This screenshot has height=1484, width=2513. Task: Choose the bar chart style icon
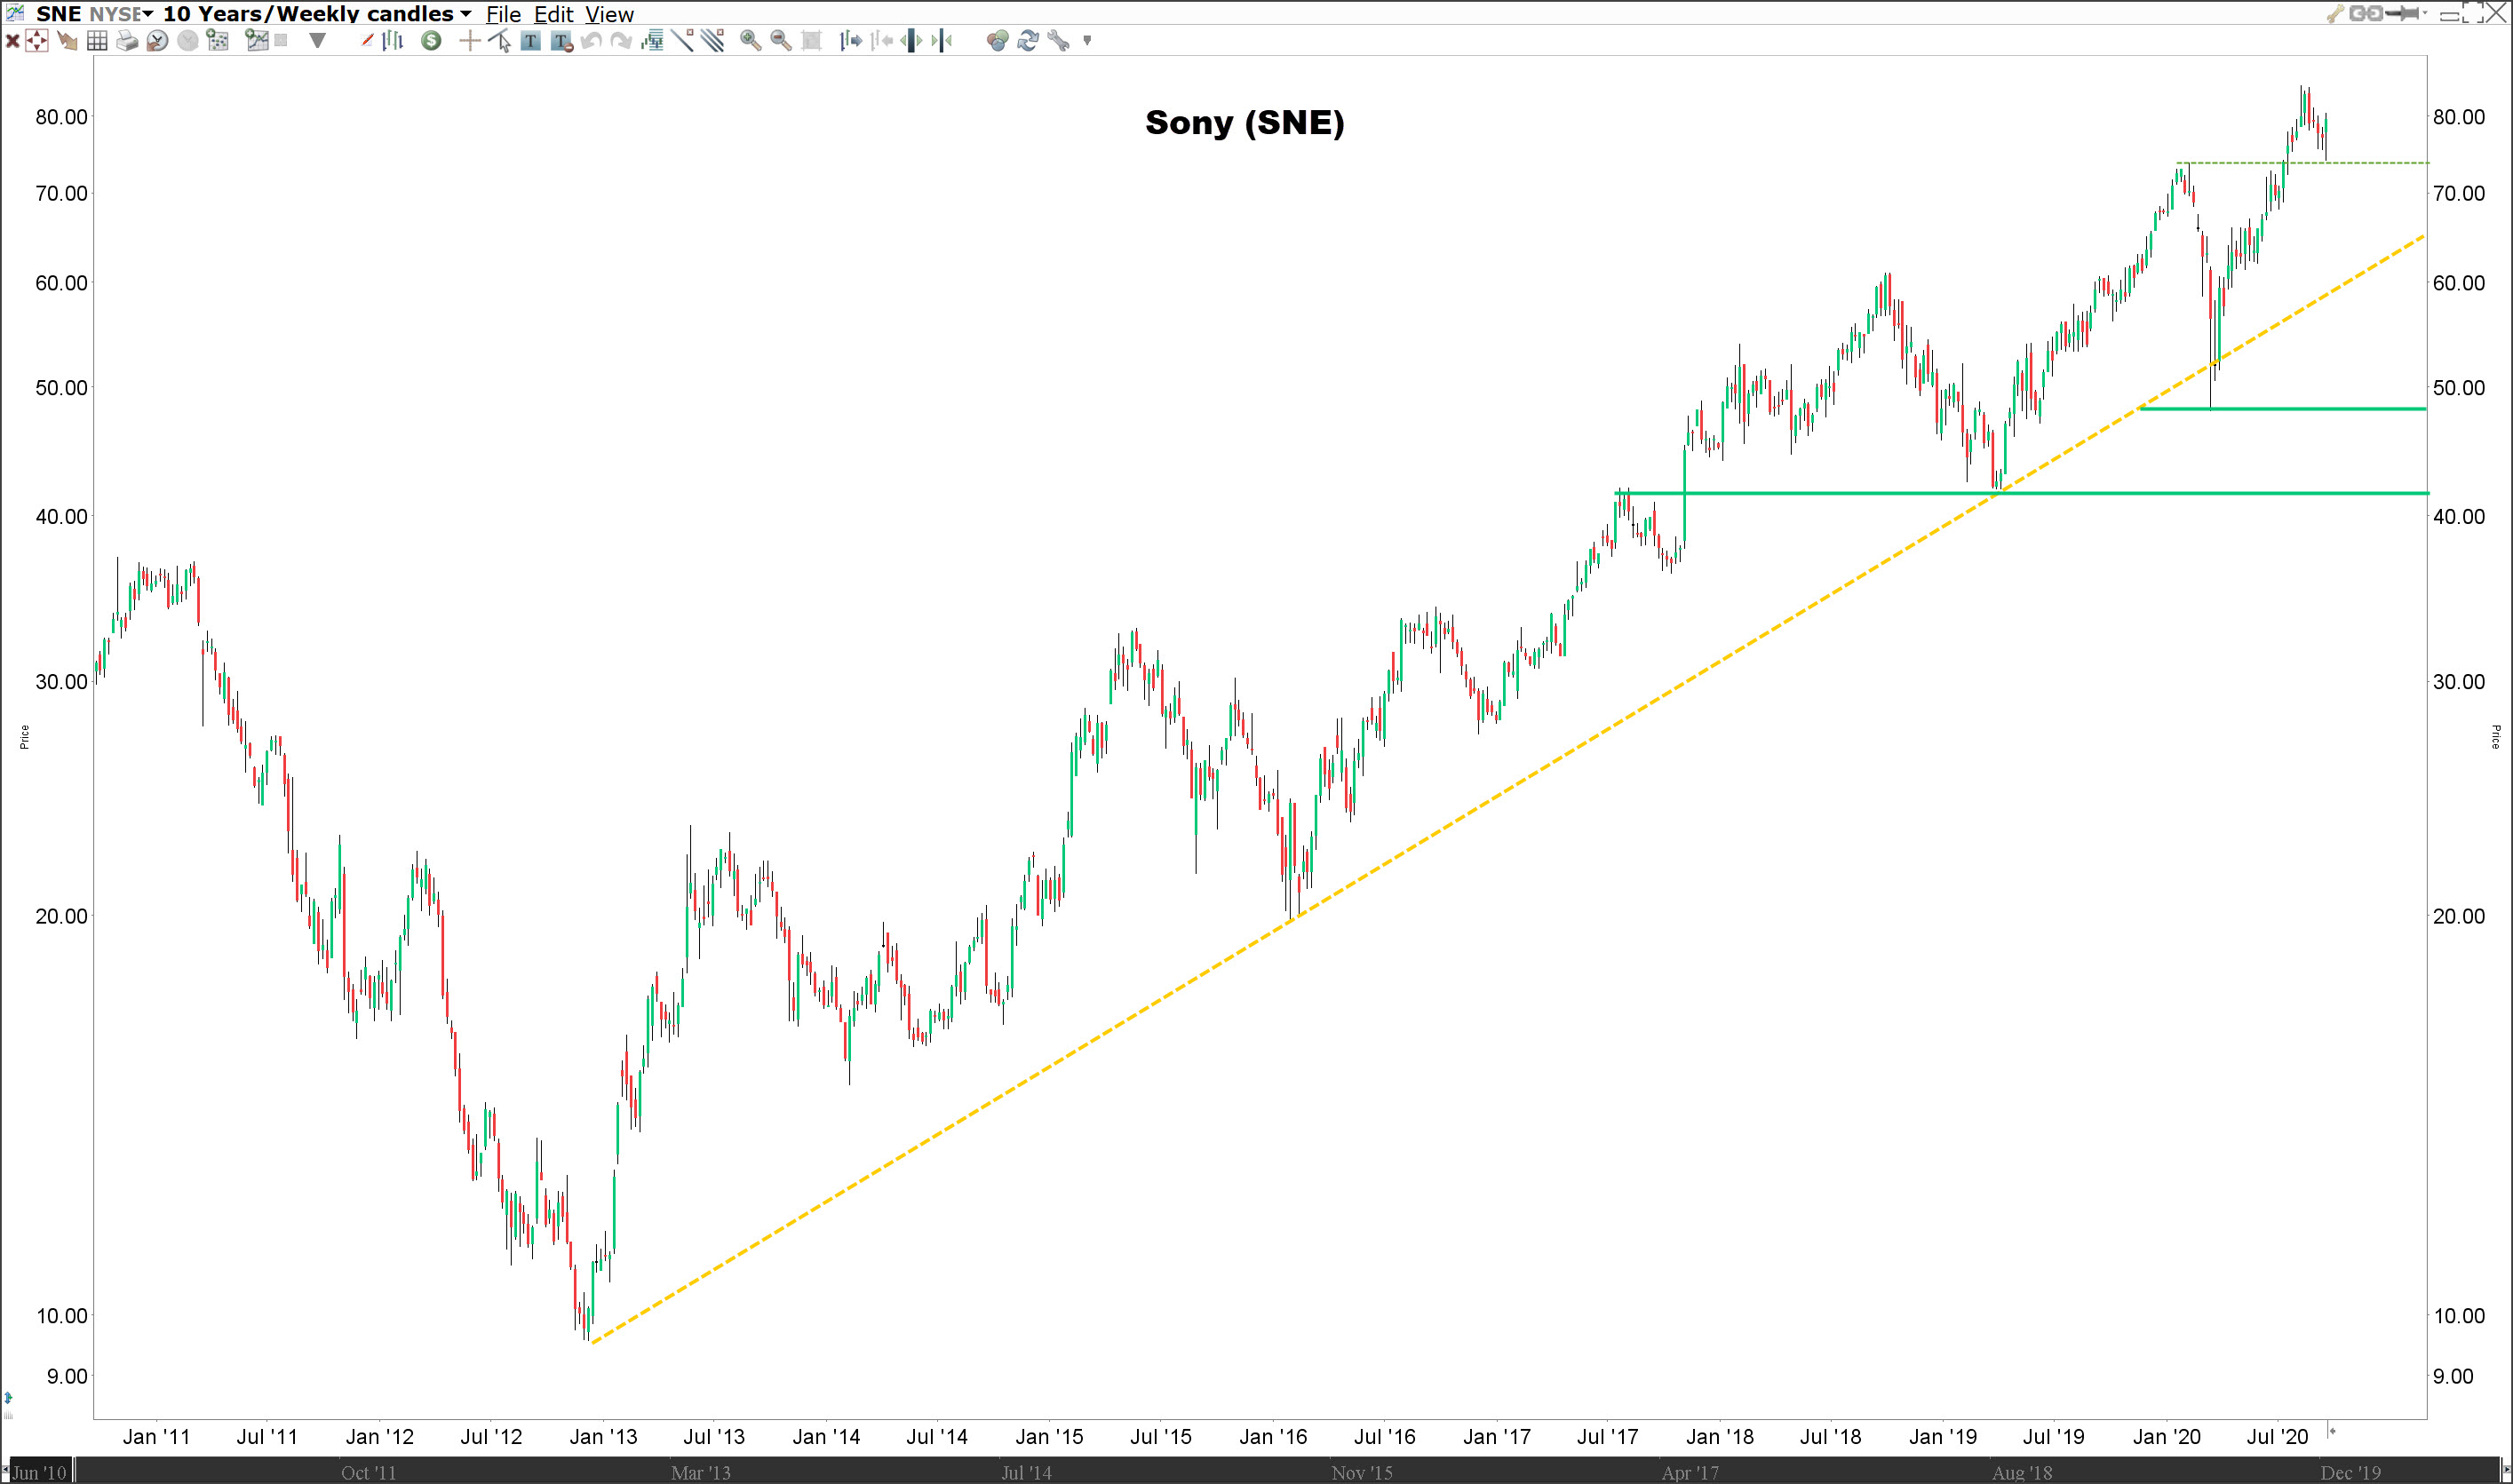pyautogui.click(x=392, y=41)
